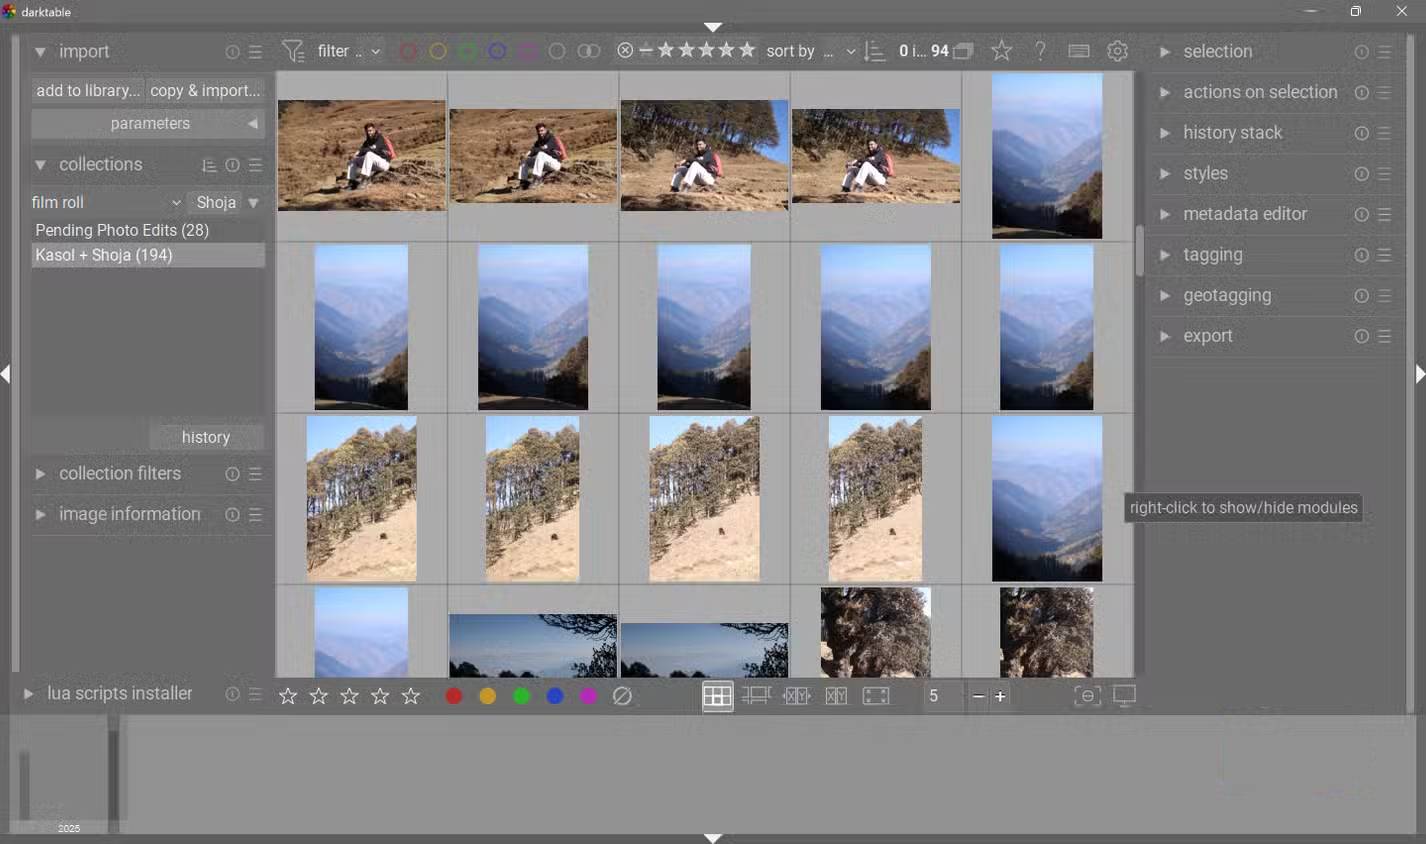The width and height of the screenshot is (1426, 844).
Task: Click the add to library button
Action: [87, 90]
